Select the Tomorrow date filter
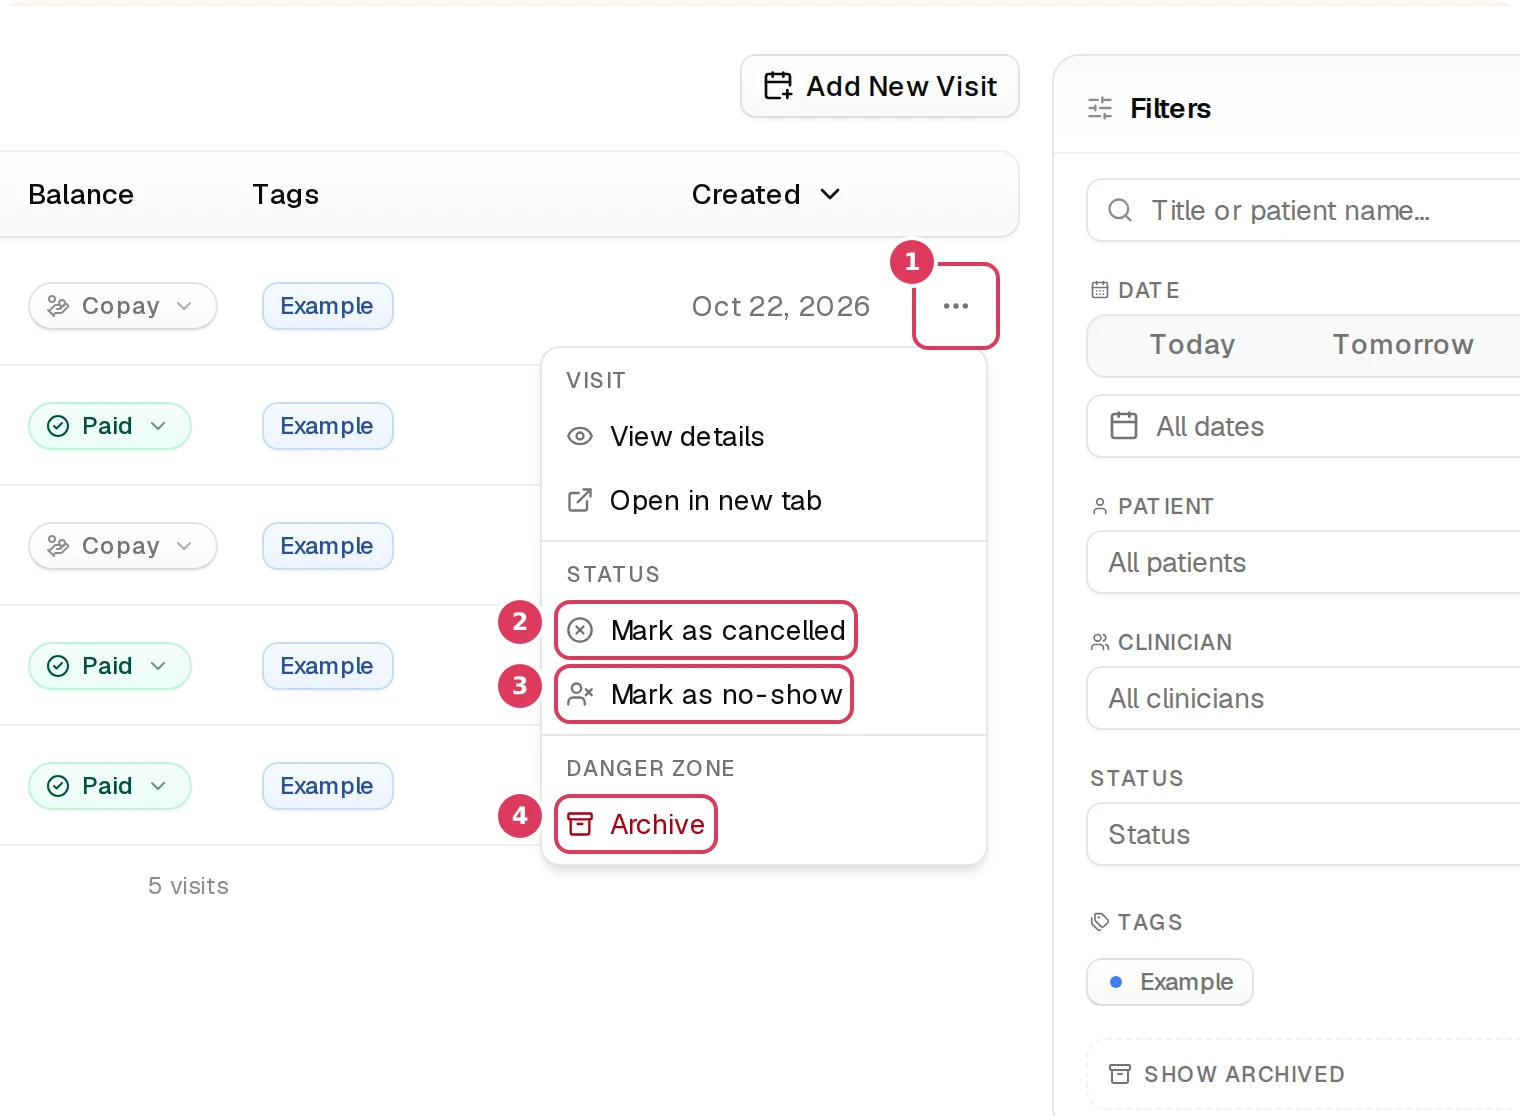The height and width of the screenshot is (1116, 1520). click(x=1403, y=345)
